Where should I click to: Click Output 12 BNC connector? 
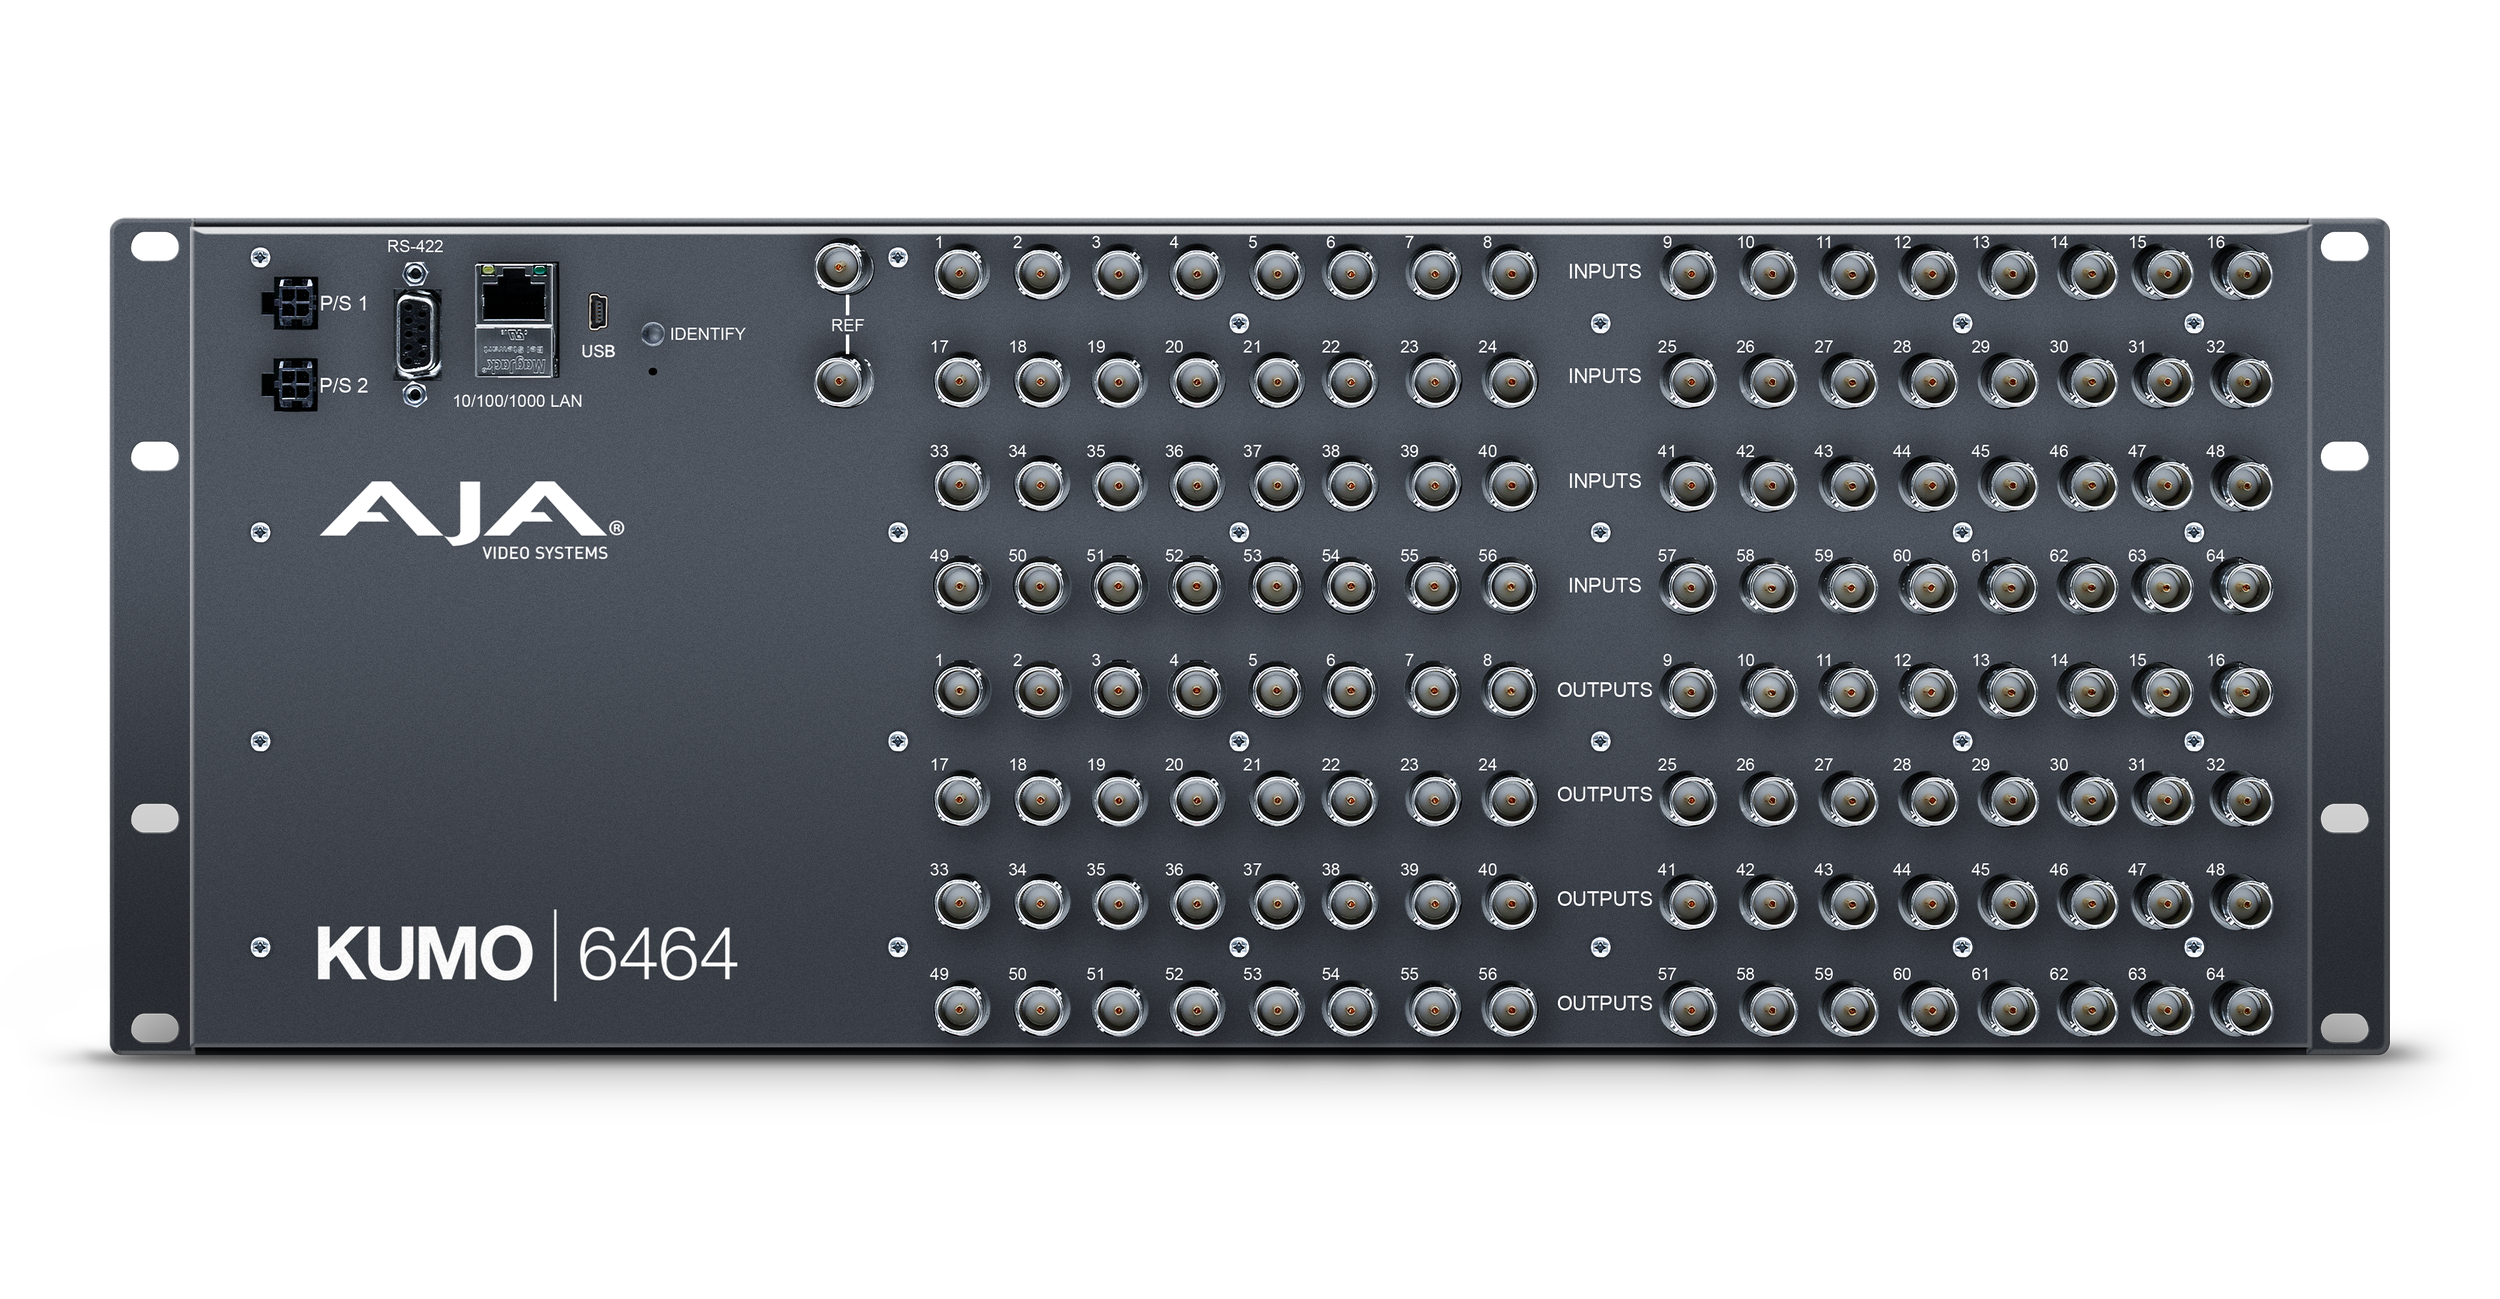point(1926,692)
